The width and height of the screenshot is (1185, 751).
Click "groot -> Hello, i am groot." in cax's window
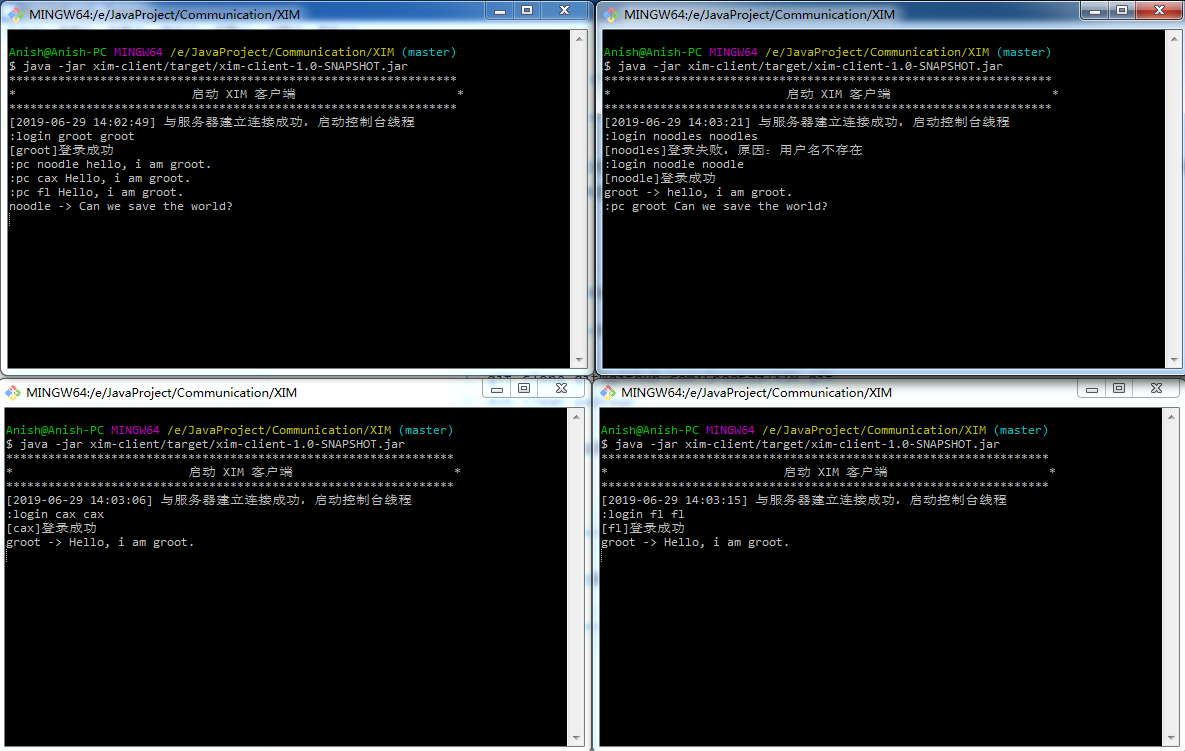pyautogui.click(x=100, y=542)
